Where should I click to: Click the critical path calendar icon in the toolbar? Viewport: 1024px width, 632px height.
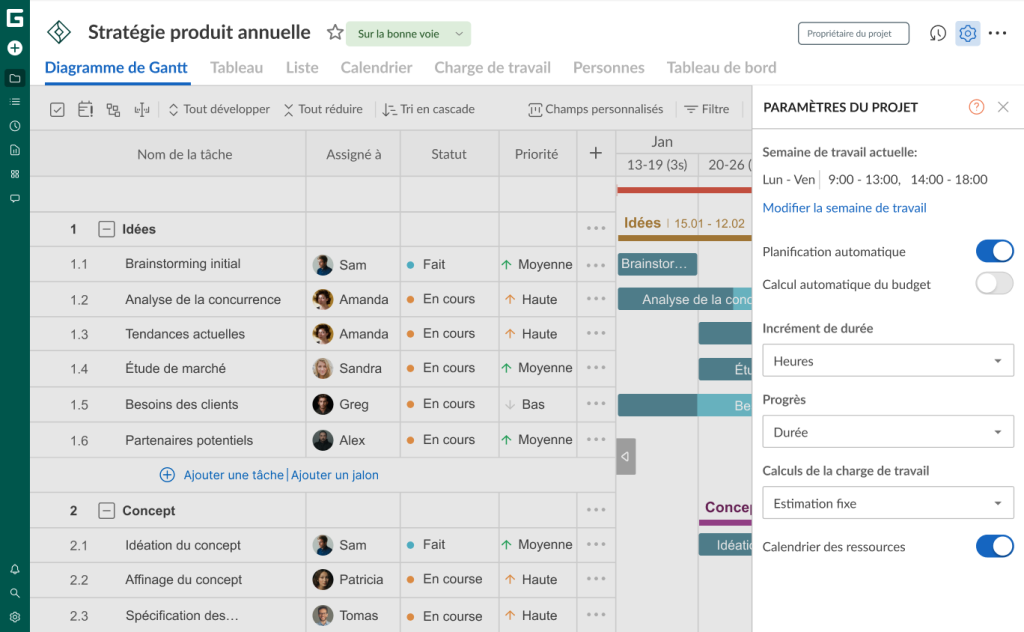[86, 109]
